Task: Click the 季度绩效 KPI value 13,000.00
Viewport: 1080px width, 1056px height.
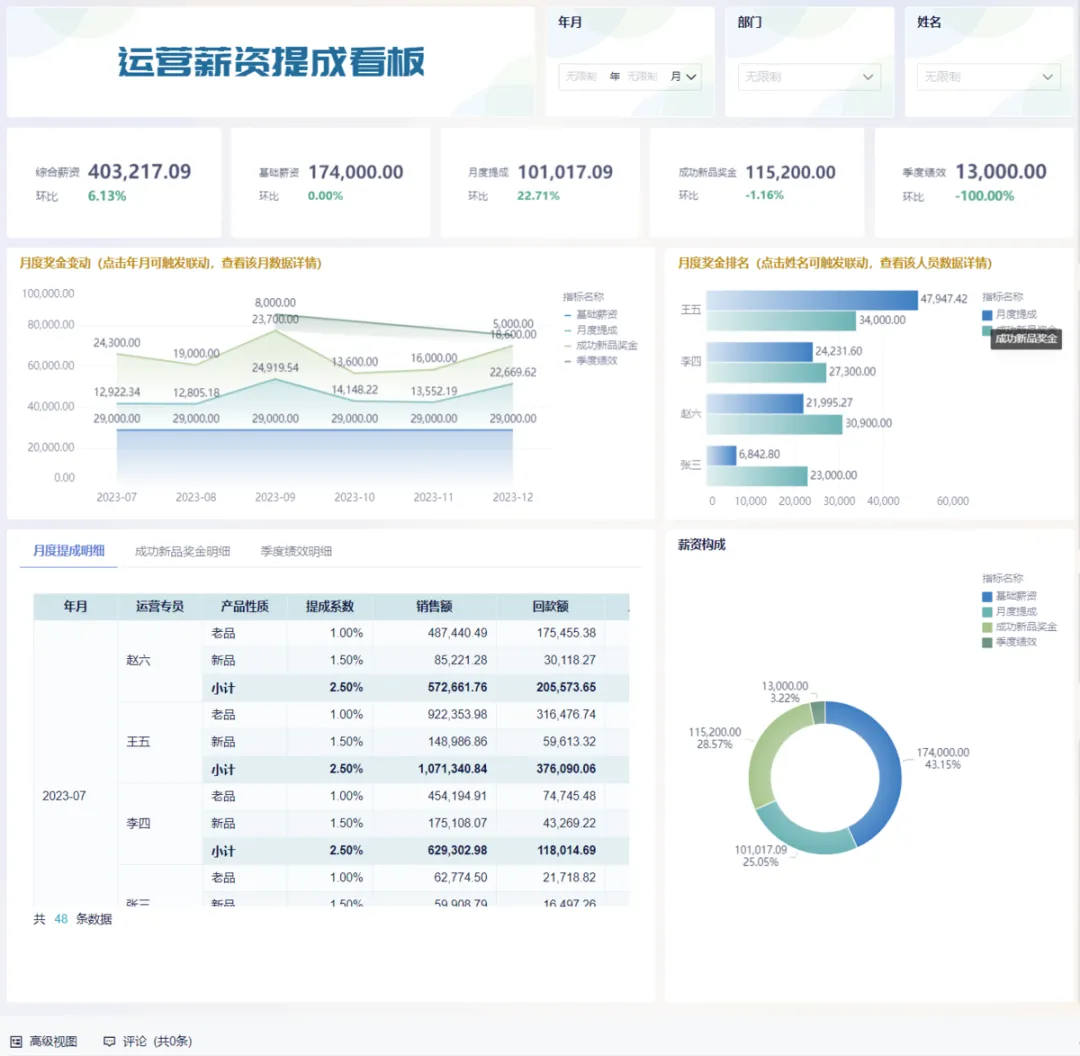Action: coord(1001,172)
